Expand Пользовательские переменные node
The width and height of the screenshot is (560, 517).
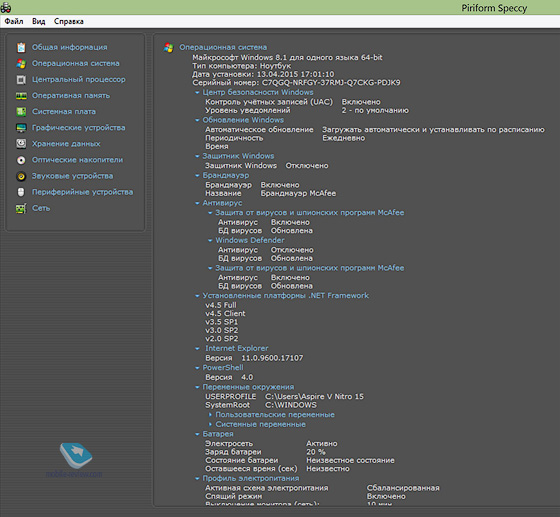(210, 415)
